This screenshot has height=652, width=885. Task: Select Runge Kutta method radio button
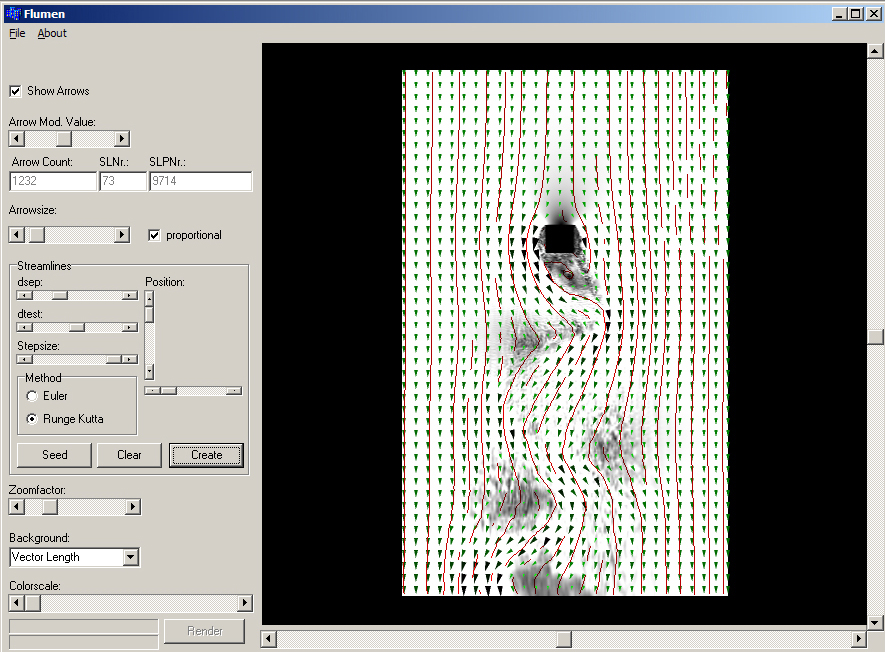click(33, 419)
